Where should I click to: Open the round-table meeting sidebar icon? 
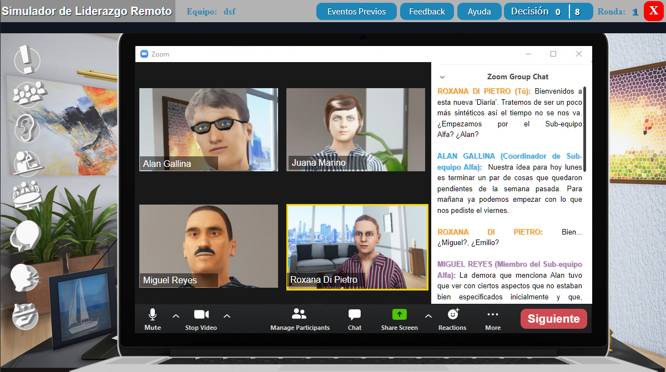click(x=27, y=195)
